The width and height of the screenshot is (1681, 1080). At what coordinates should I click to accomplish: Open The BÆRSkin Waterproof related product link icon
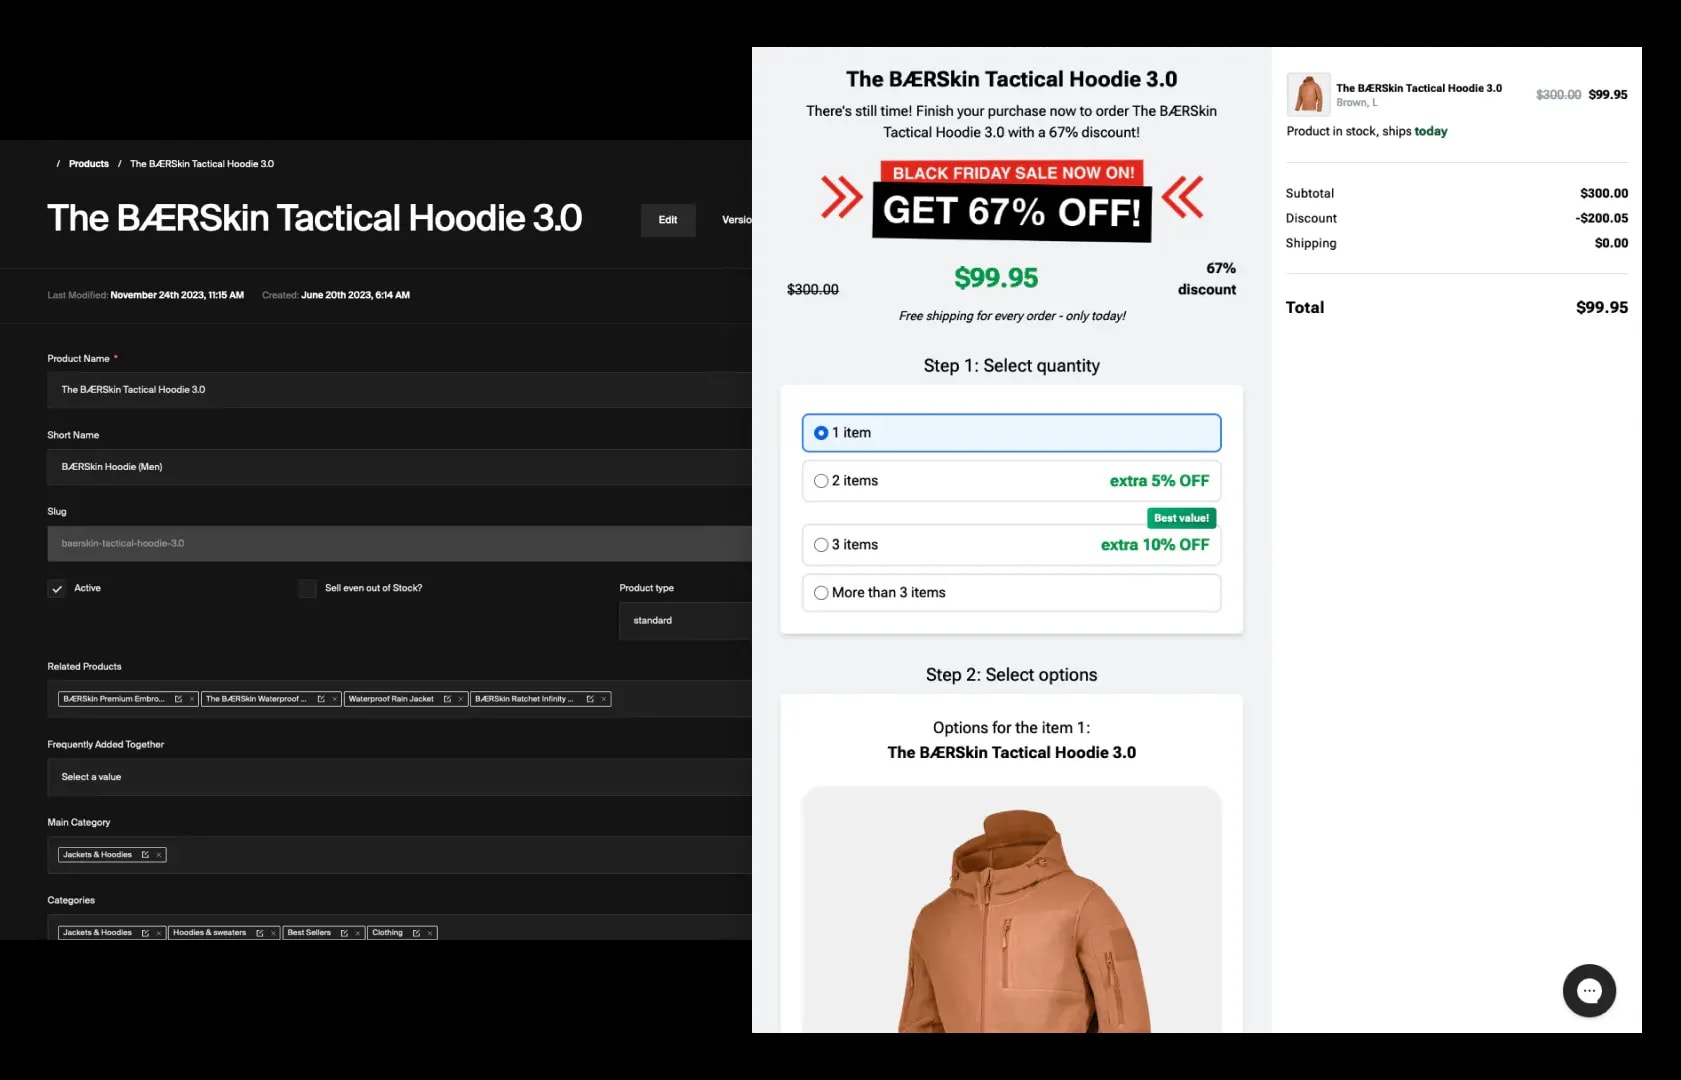(x=321, y=699)
